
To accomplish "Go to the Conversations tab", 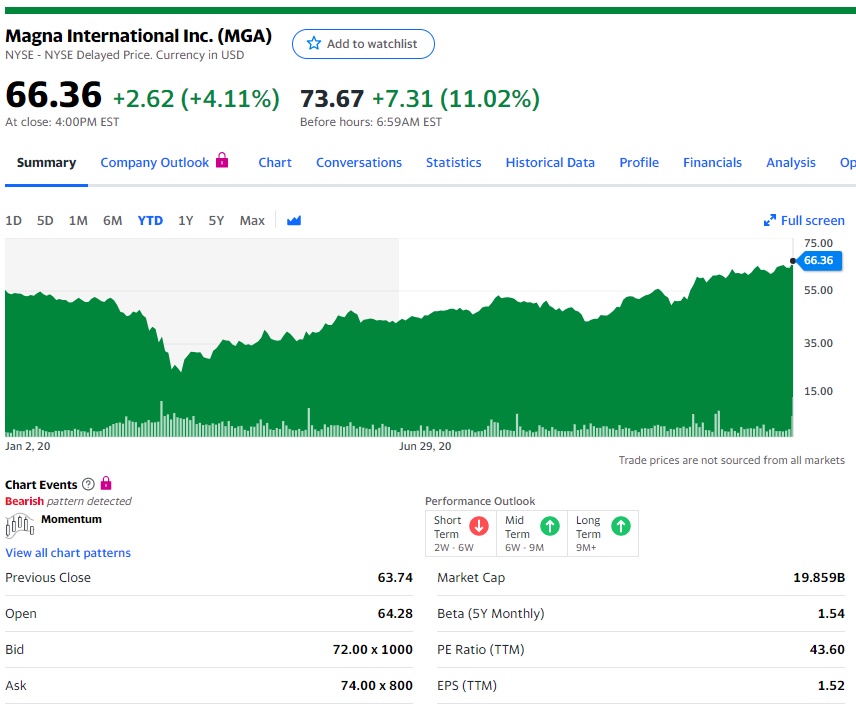I will [359, 163].
